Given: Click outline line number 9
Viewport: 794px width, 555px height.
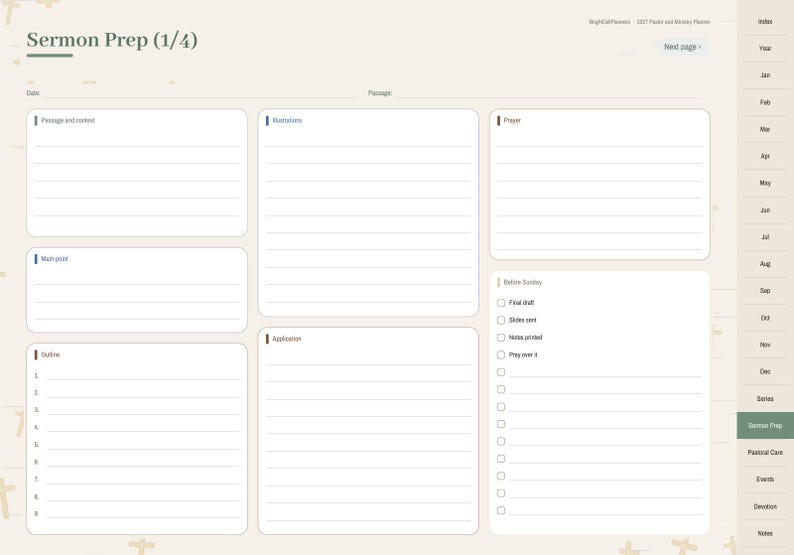Looking at the screenshot, I should pos(143,513).
